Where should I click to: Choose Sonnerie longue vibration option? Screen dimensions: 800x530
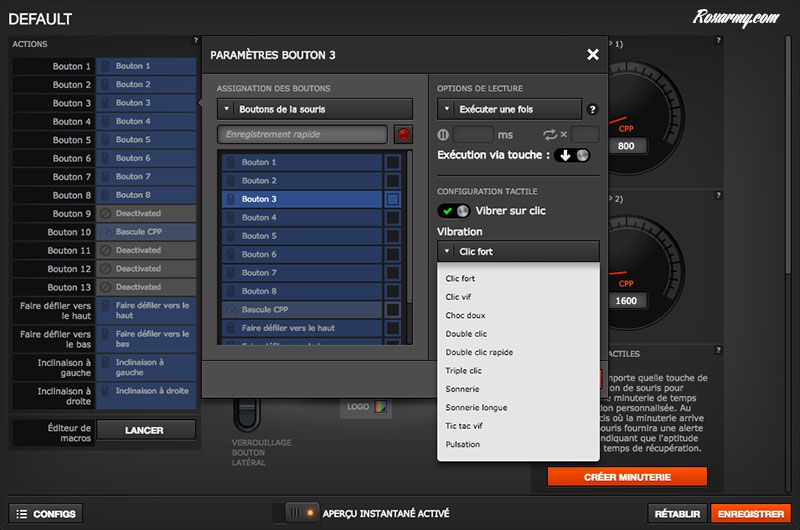pyautogui.click(x=476, y=407)
